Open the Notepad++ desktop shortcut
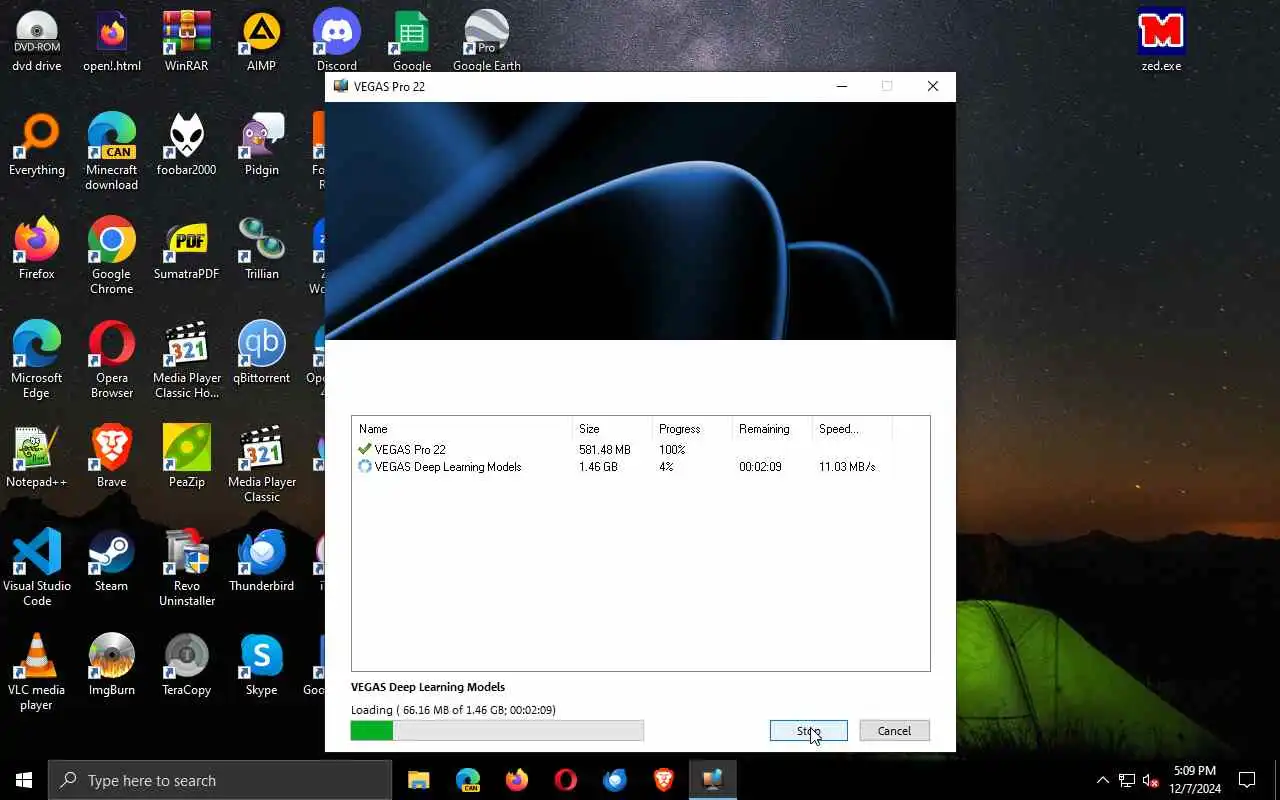Screen dimensions: 1280x800 [37, 457]
